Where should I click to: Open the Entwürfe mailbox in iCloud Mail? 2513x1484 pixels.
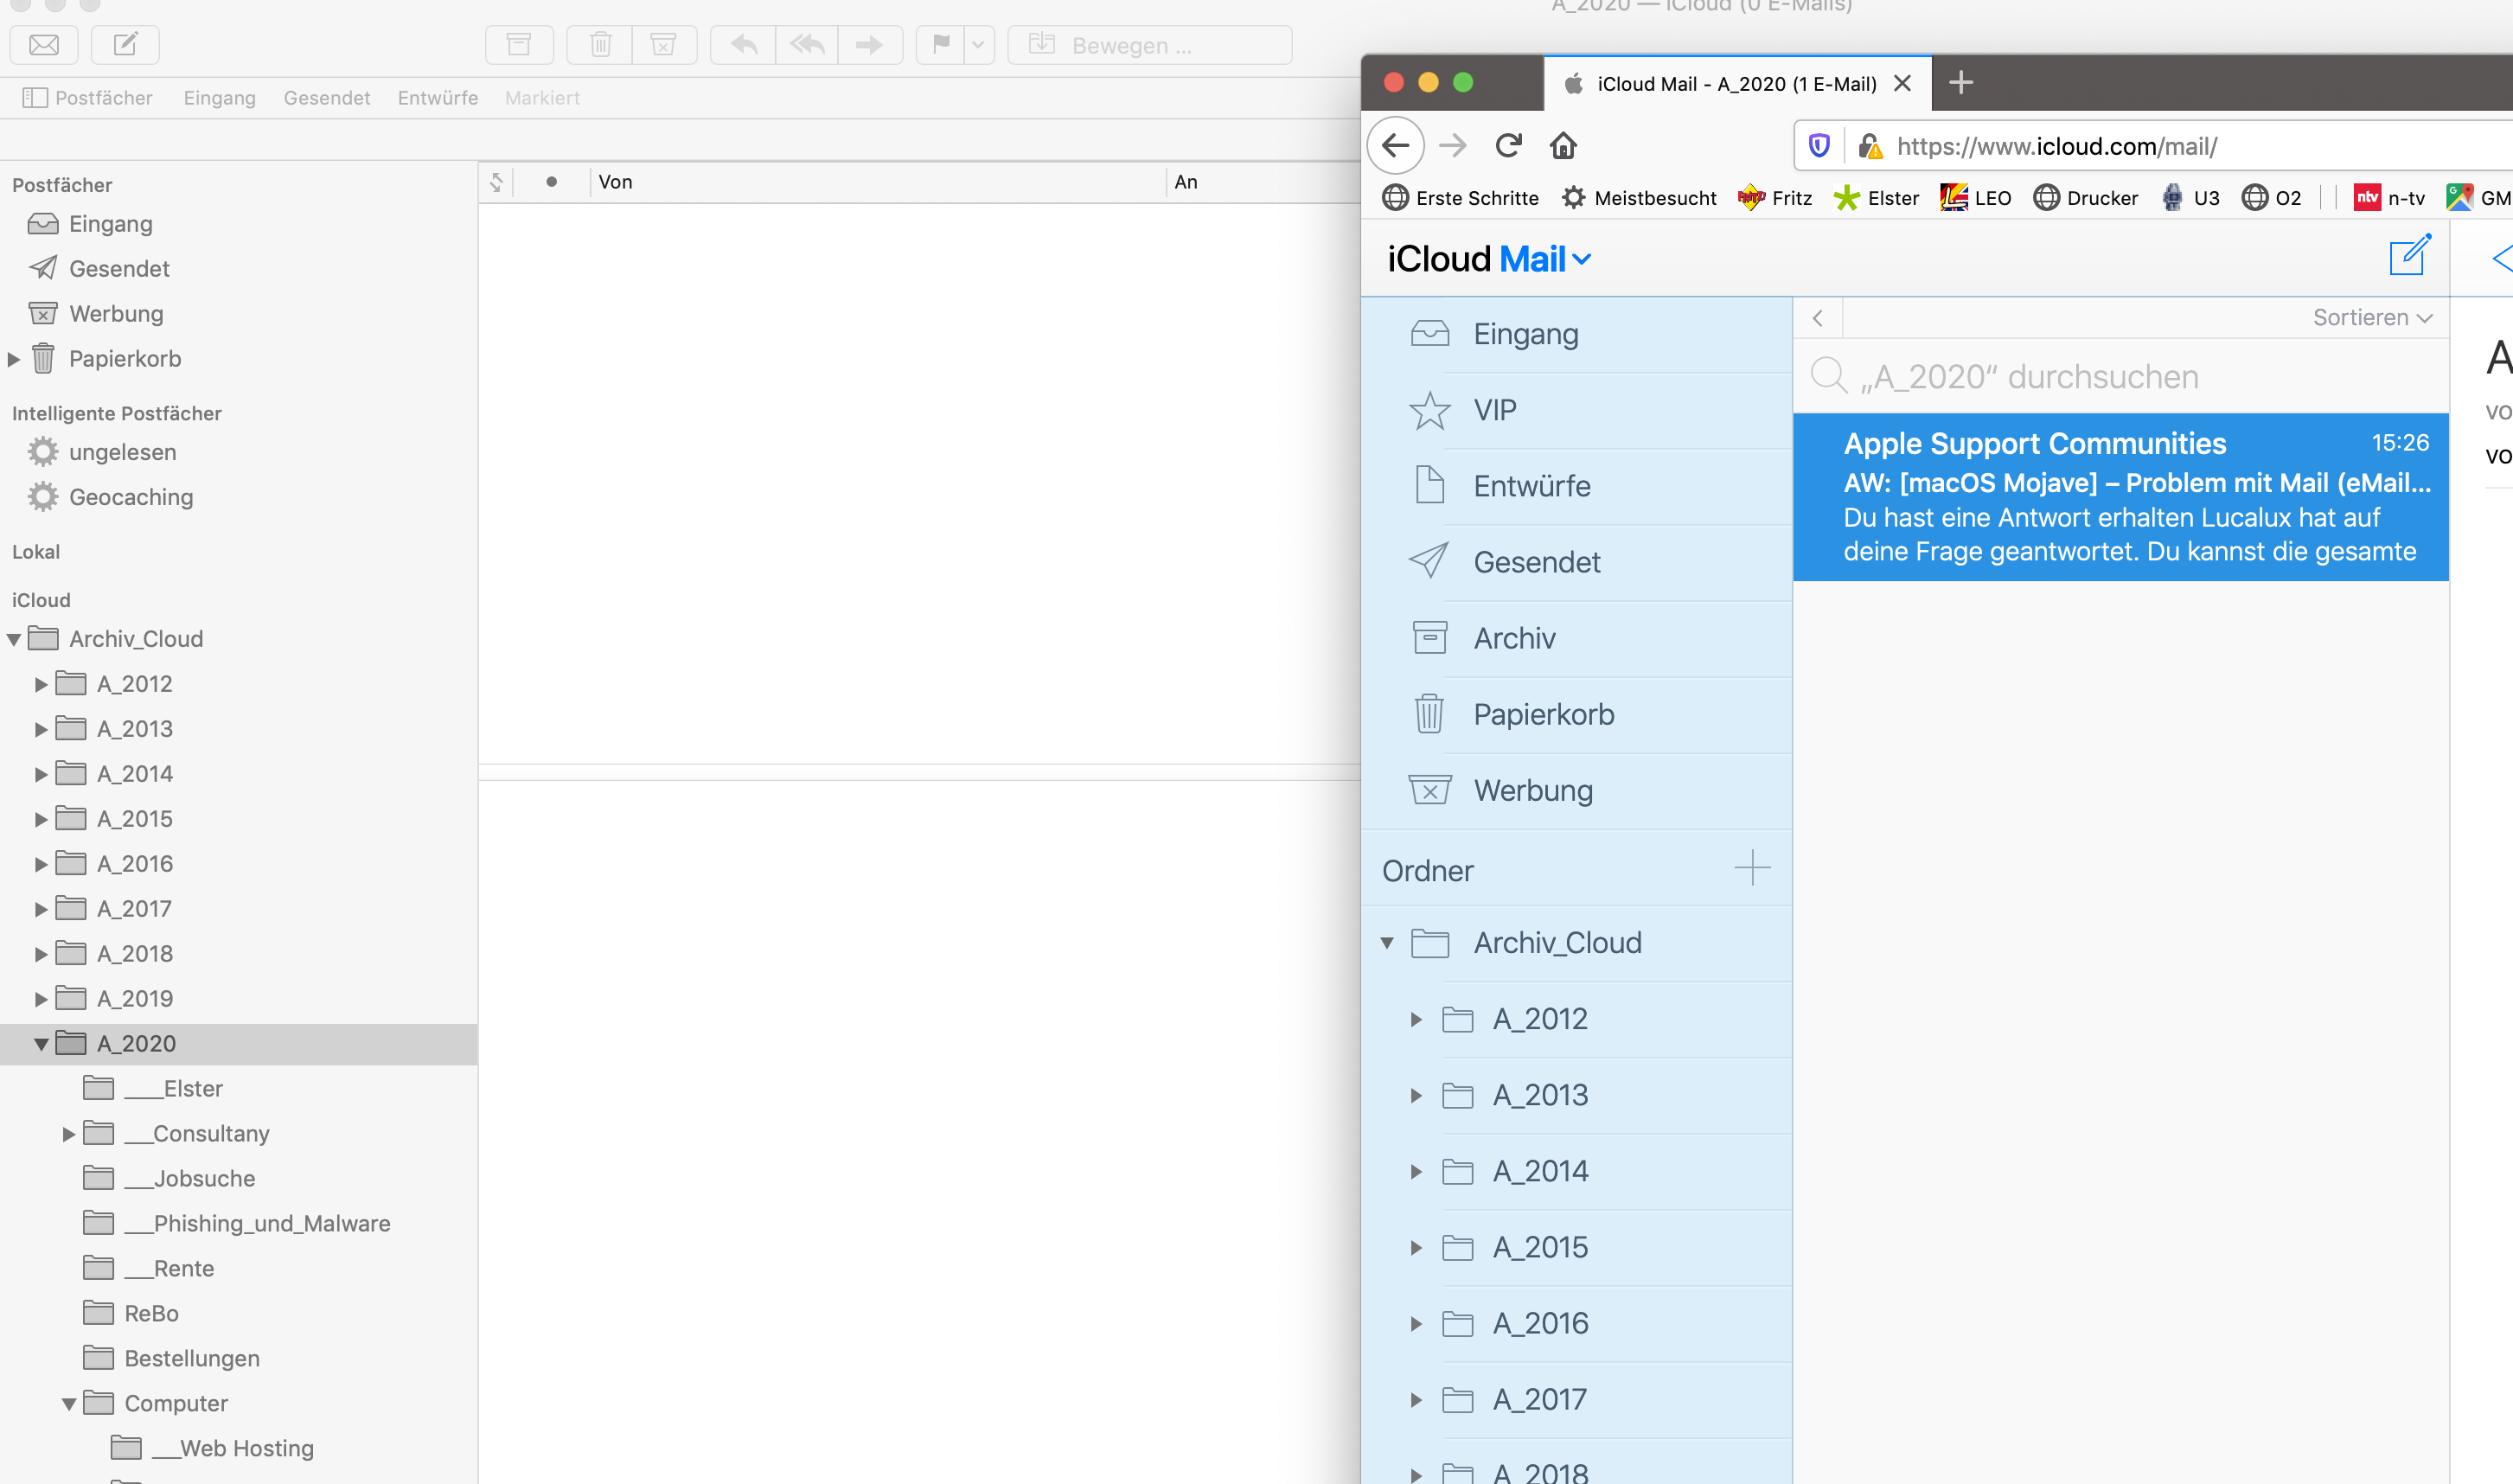click(1531, 486)
